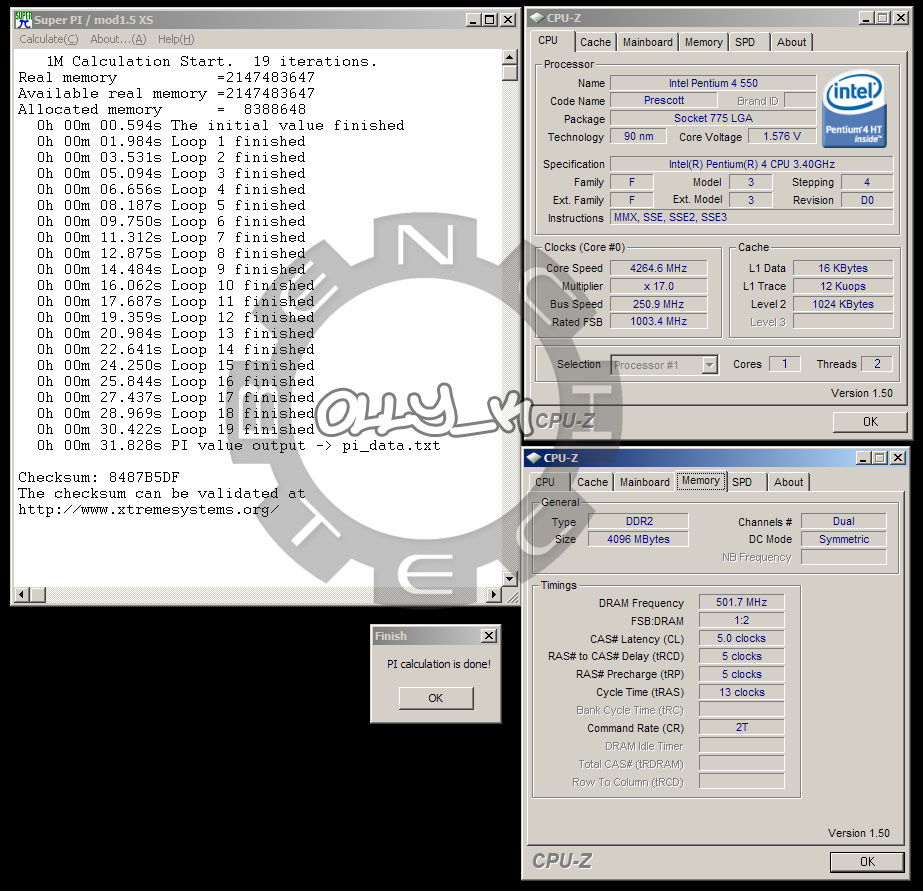Expand the Processor #1 selection dropdown

click(710, 365)
